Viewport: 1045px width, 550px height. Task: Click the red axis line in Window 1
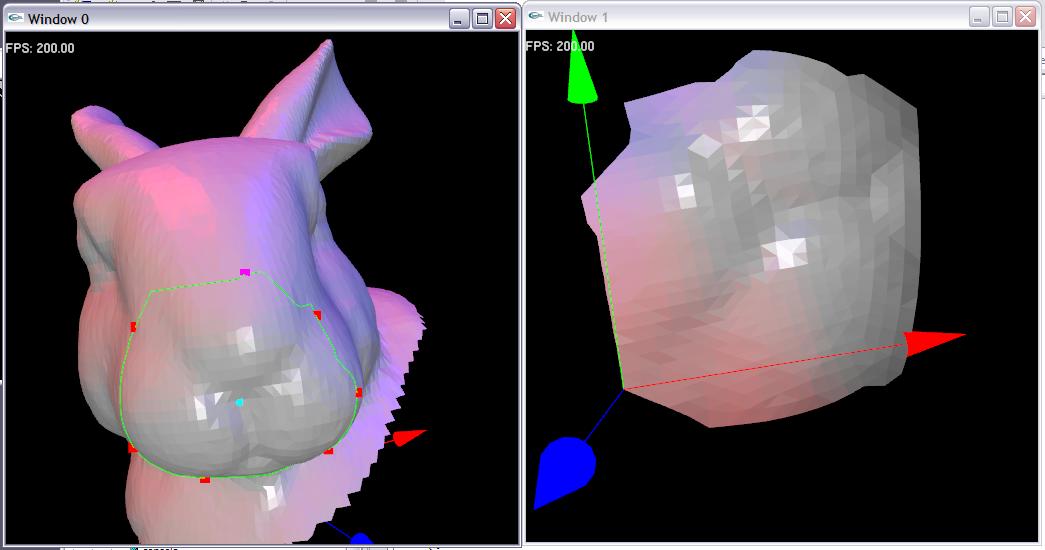pos(766,365)
